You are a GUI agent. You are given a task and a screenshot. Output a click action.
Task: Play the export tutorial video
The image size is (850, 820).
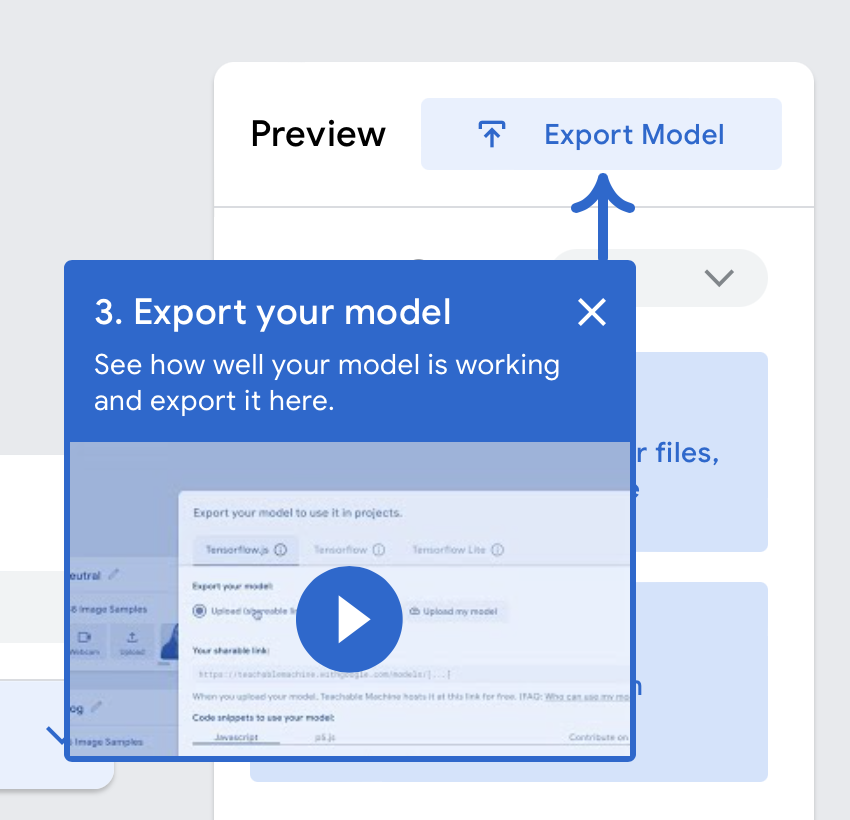click(349, 620)
